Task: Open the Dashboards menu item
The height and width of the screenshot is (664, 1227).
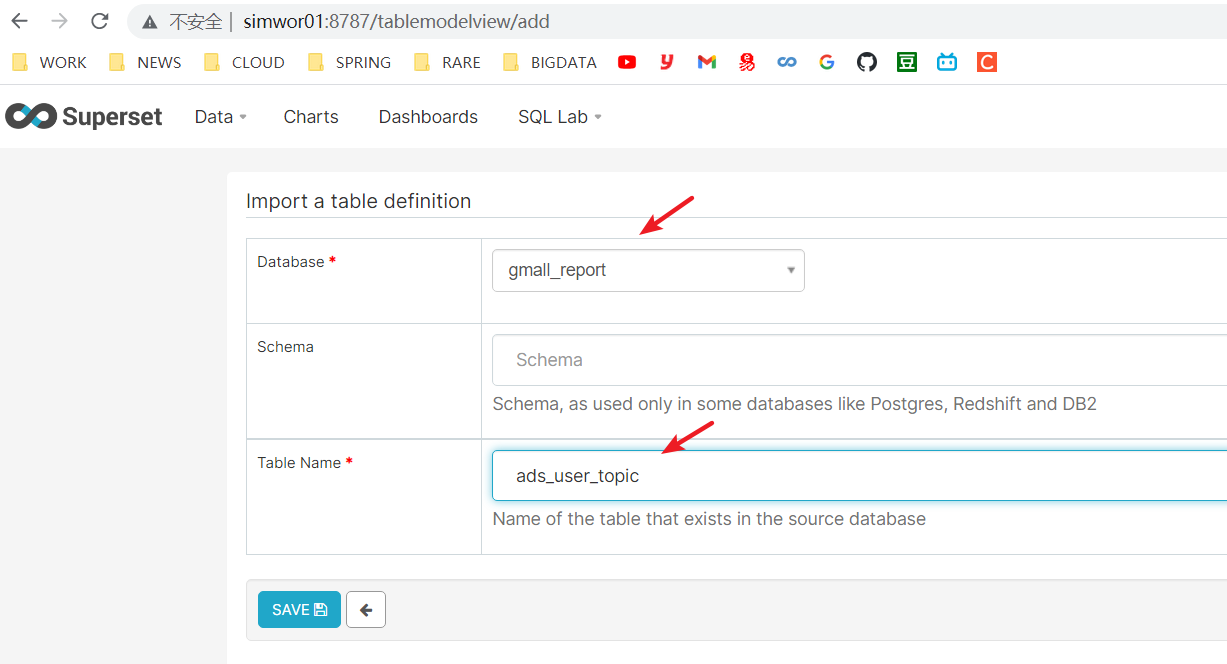Action: coord(428,117)
